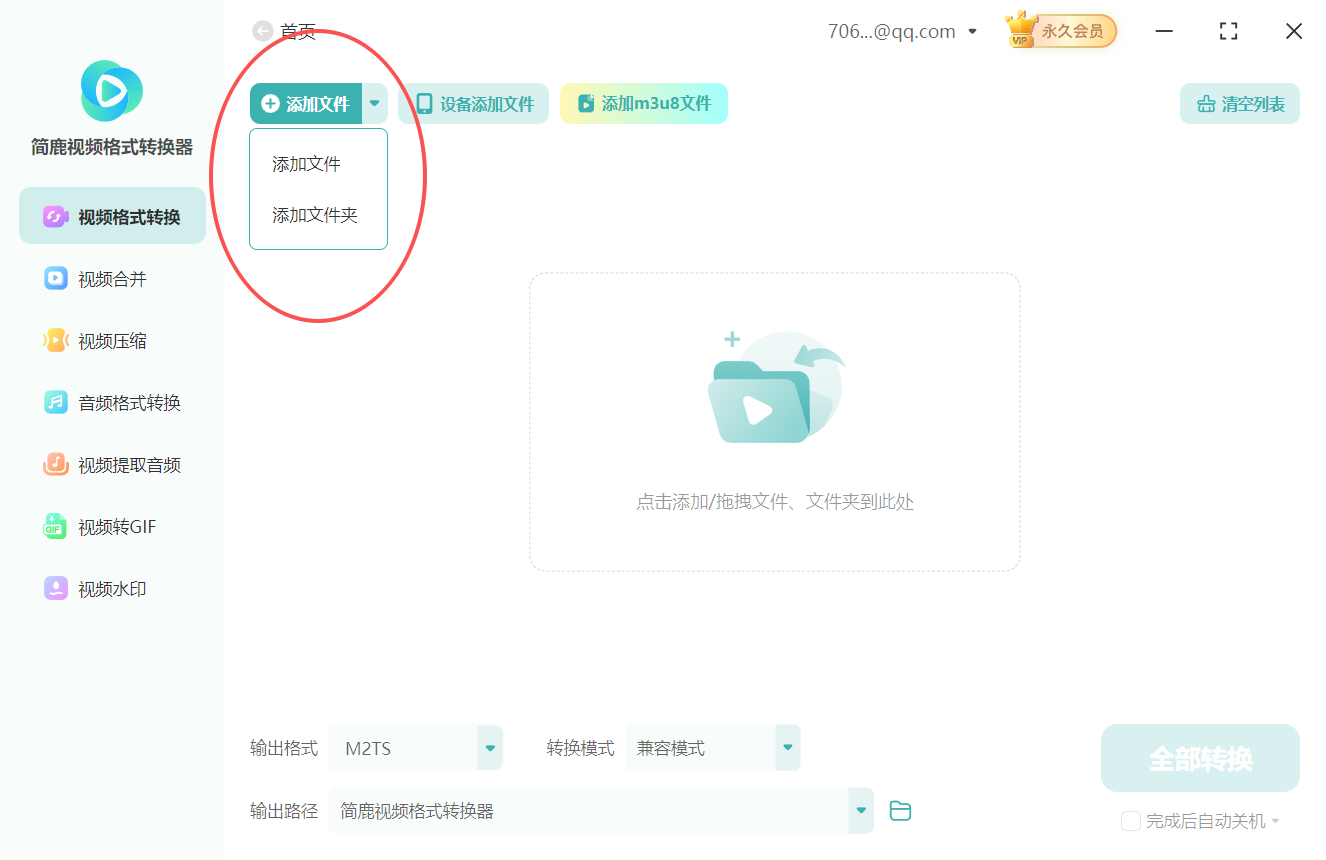Open the 转换模式 兼容模式 dropdown
Image resolution: width=1326 pixels, height=860 pixels.
(787, 747)
